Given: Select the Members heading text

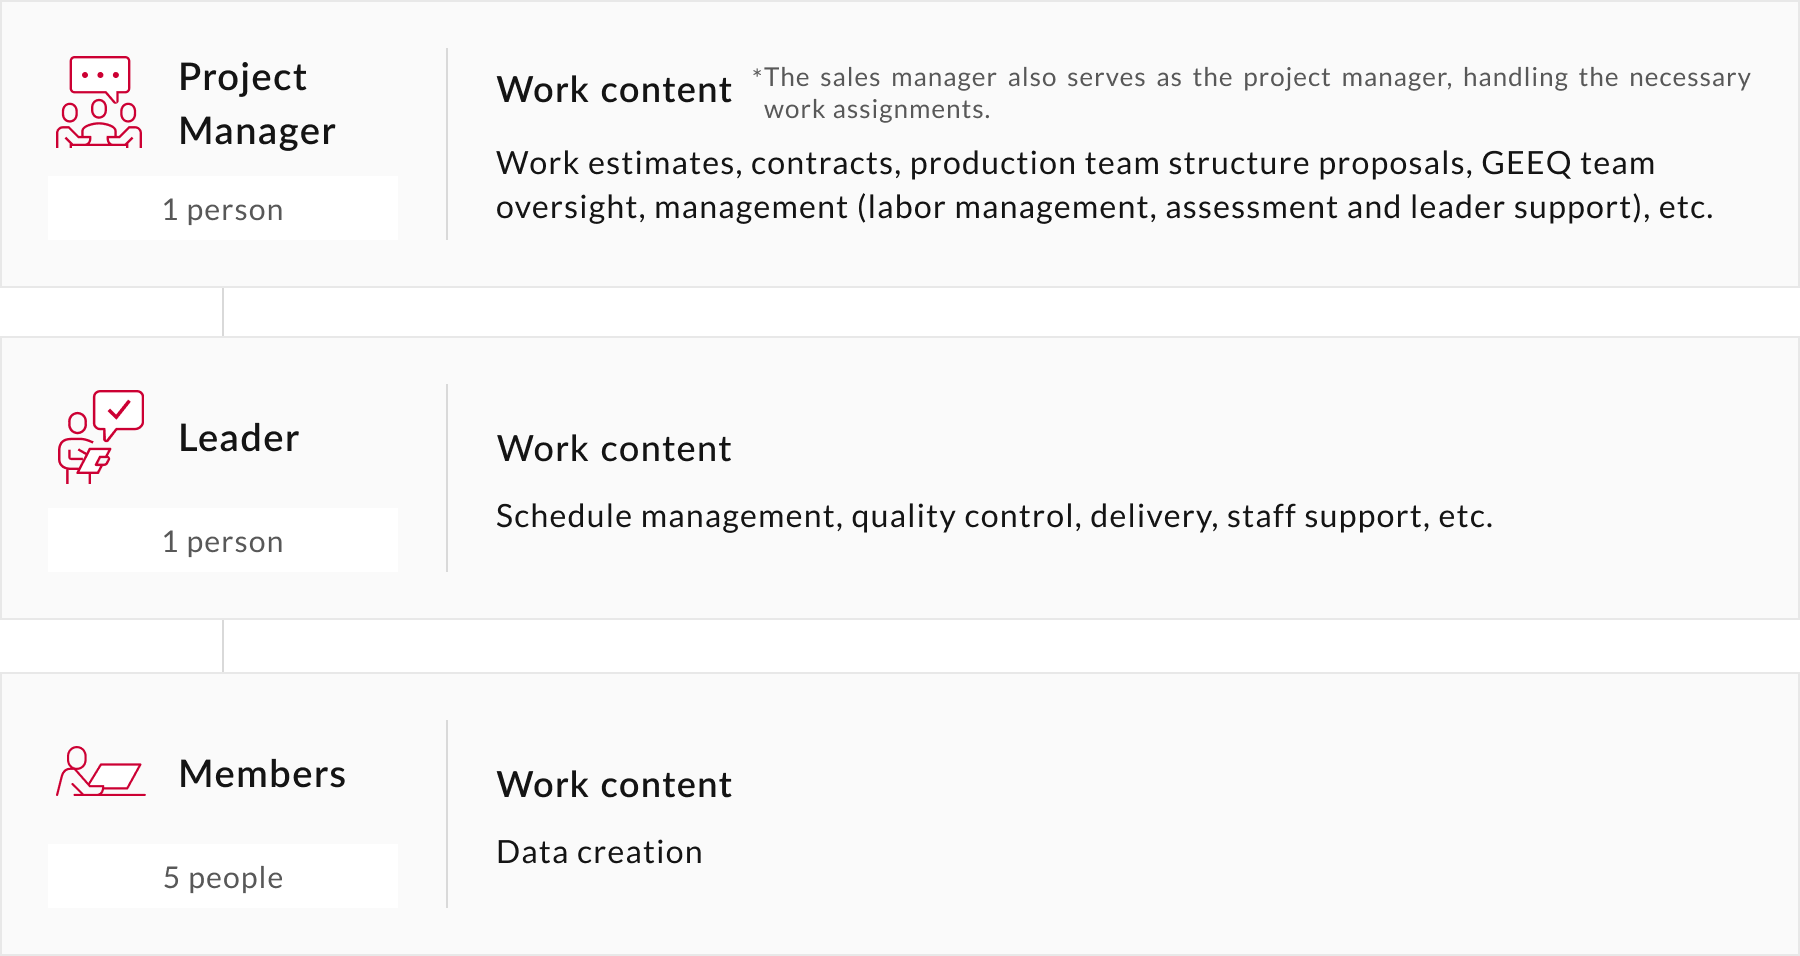Looking at the screenshot, I should pyautogui.click(x=262, y=774).
